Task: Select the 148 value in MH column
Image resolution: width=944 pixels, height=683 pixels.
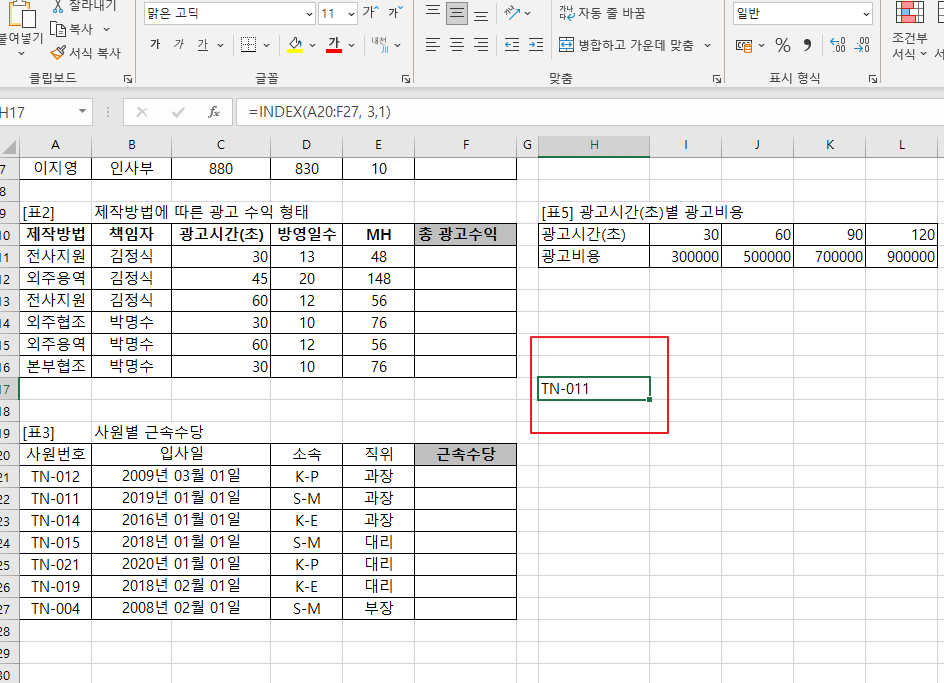Action: tap(378, 278)
